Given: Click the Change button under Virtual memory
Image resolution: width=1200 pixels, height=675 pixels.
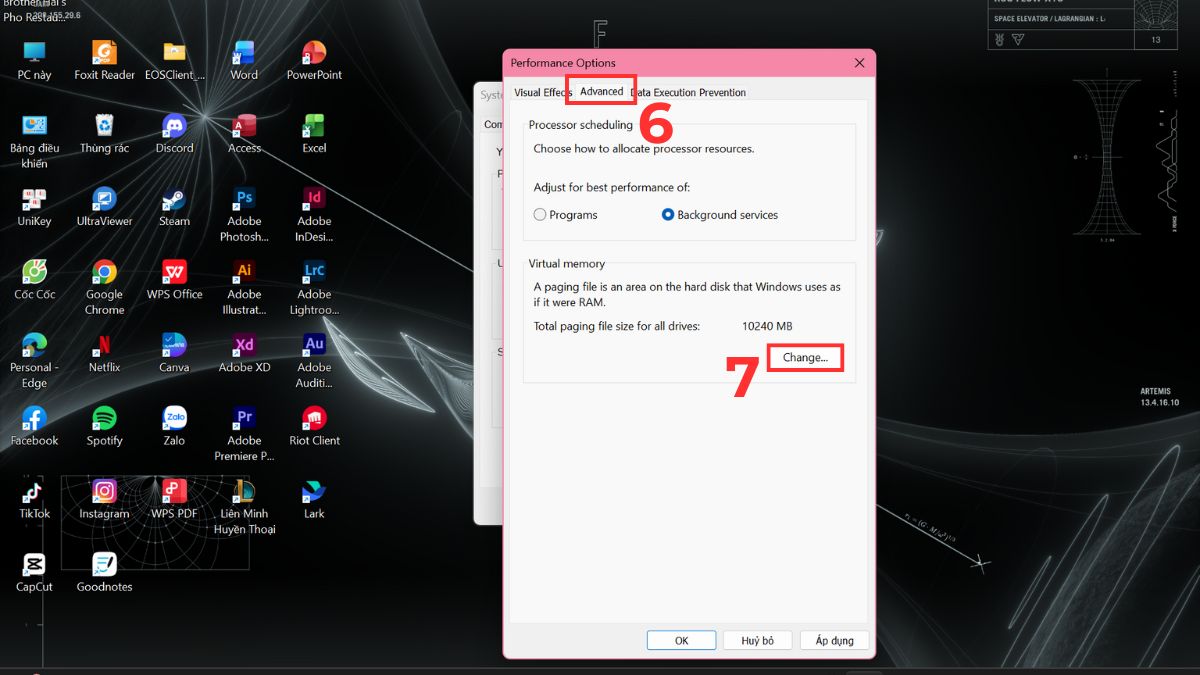Looking at the screenshot, I should click(805, 357).
